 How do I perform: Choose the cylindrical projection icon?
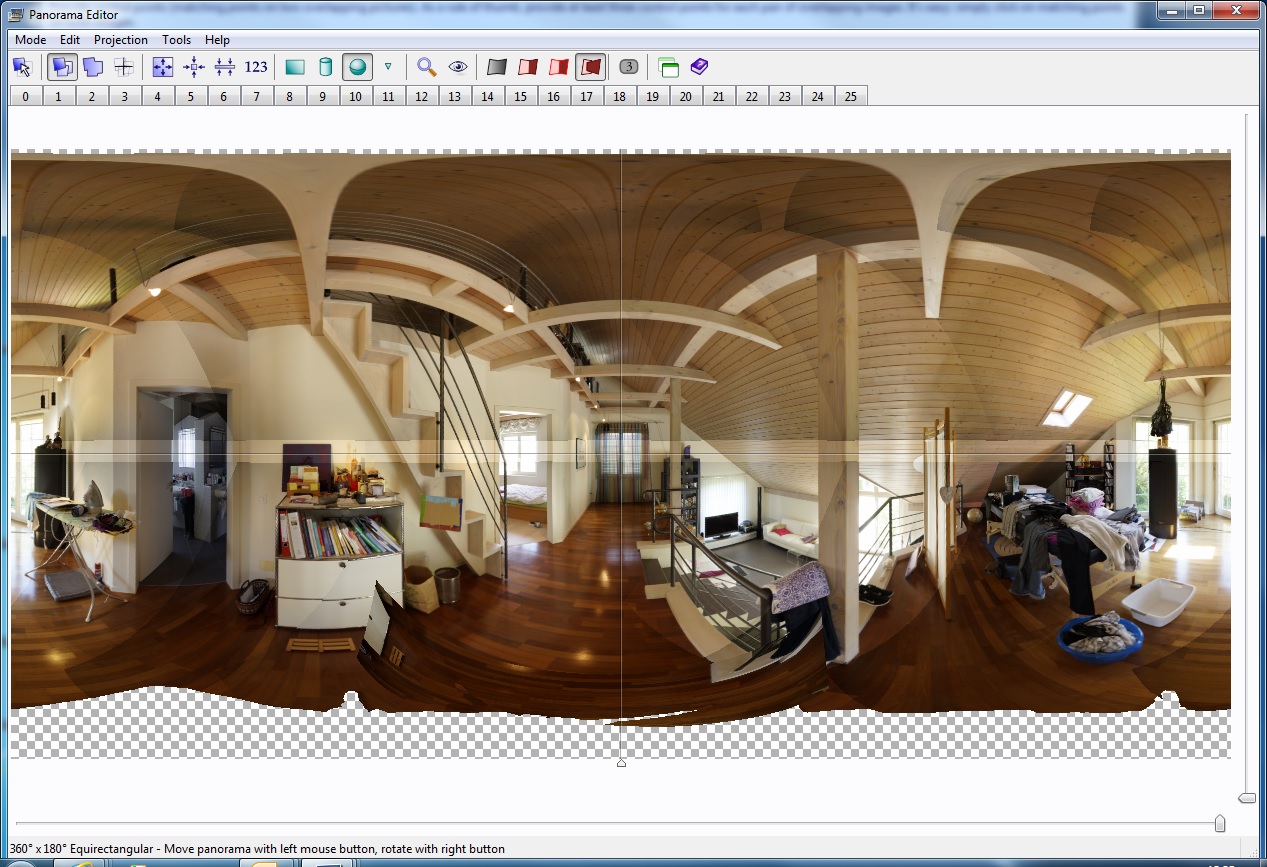pos(325,67)
